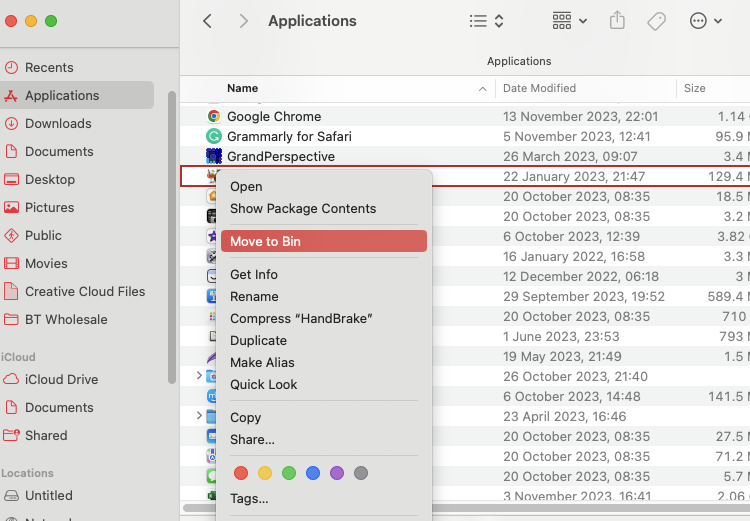Choose Move to Bin
750x521 pixels.
(324, 241)
